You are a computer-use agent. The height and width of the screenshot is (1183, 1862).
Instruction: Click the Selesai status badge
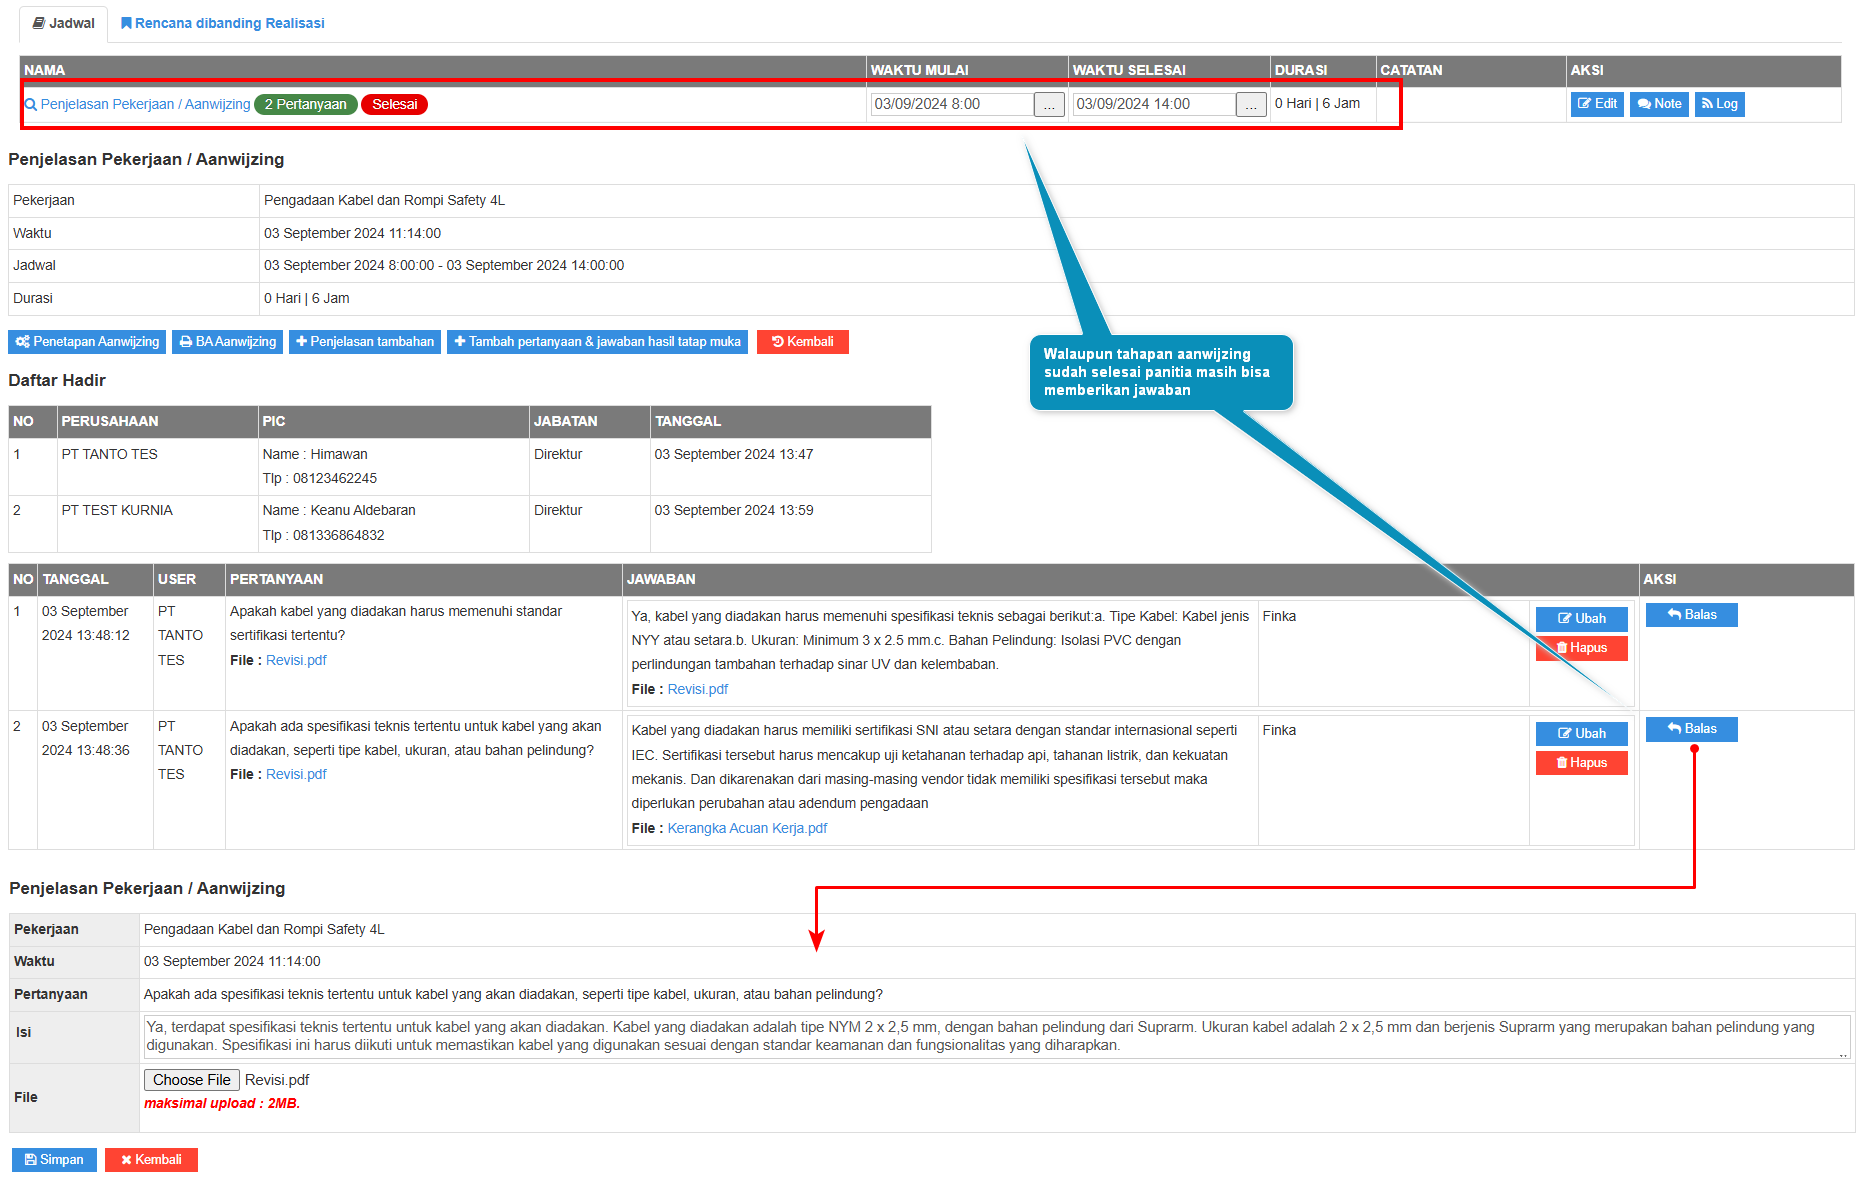(x=394, y=104)
